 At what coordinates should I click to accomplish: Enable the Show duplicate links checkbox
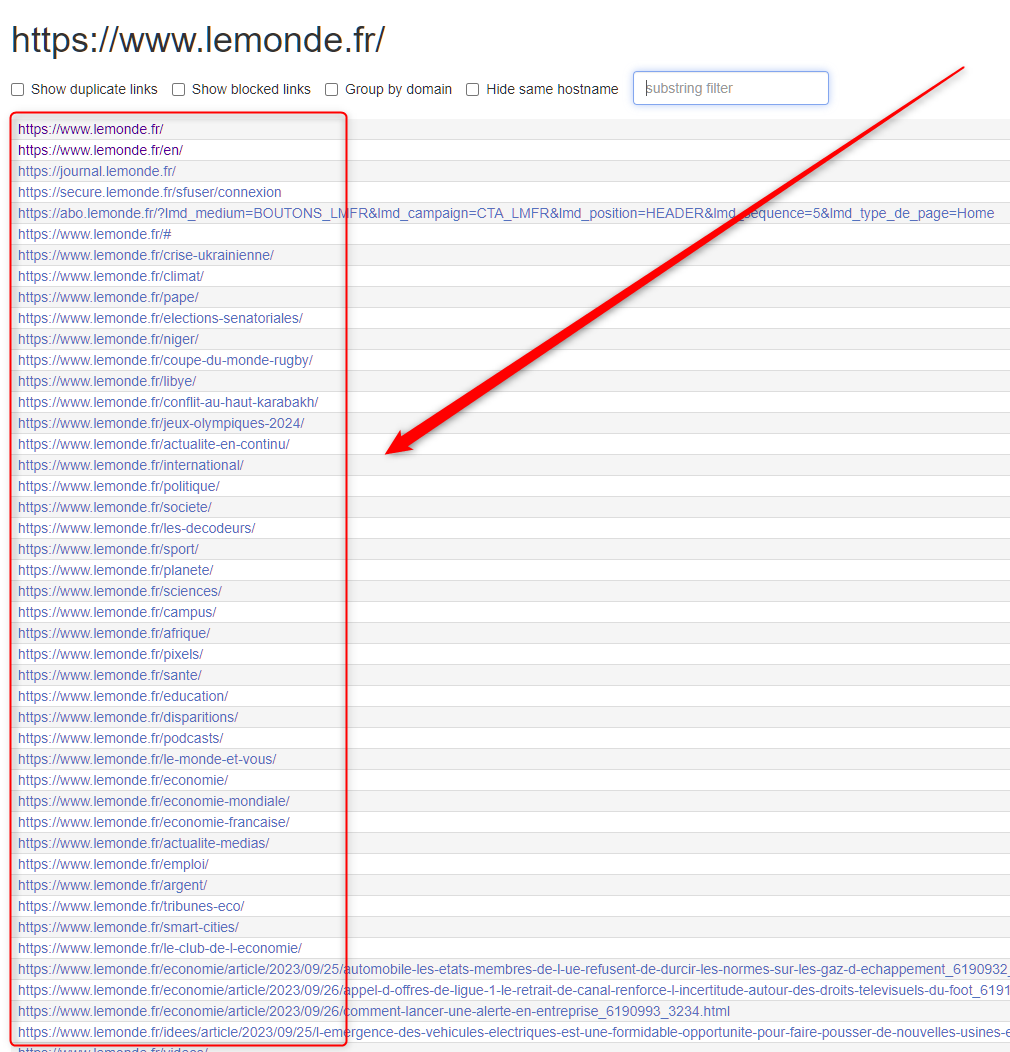17,89
